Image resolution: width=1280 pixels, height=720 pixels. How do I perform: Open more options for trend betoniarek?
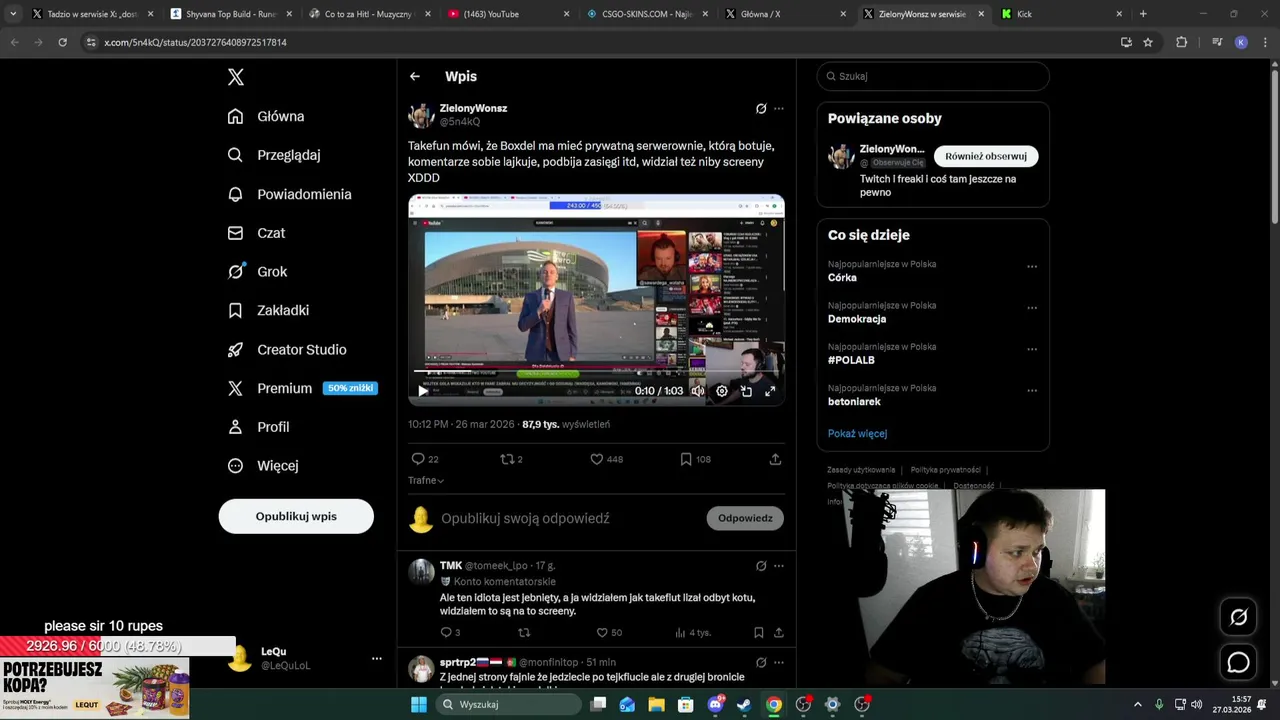(1032, 390)
